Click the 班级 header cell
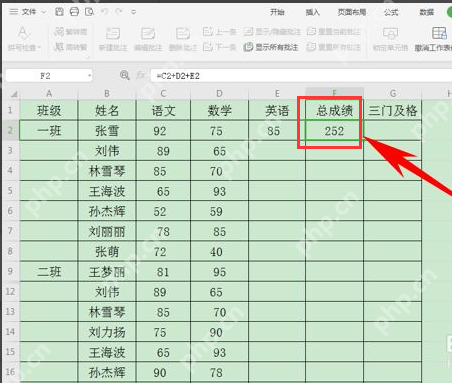This screenshot has width=452, height=383. [49, 110]
